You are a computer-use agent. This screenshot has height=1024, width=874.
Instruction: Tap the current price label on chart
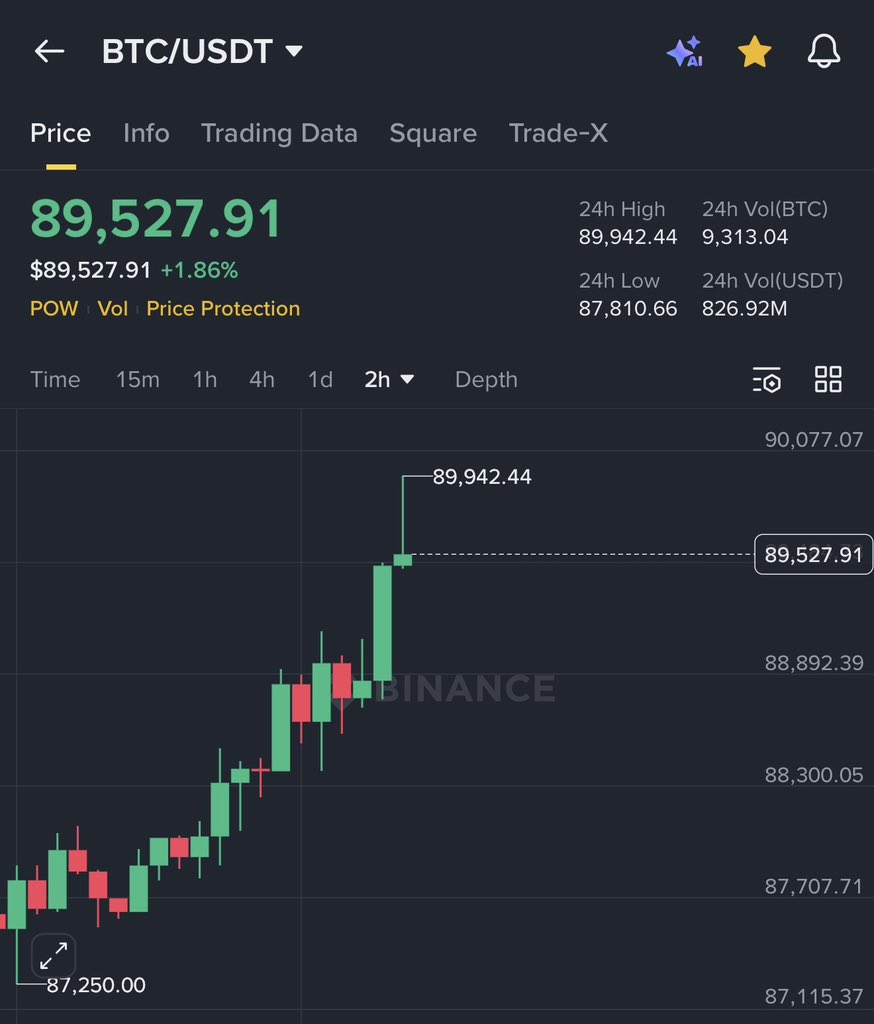pyautogui.click(x=813, y=553)
